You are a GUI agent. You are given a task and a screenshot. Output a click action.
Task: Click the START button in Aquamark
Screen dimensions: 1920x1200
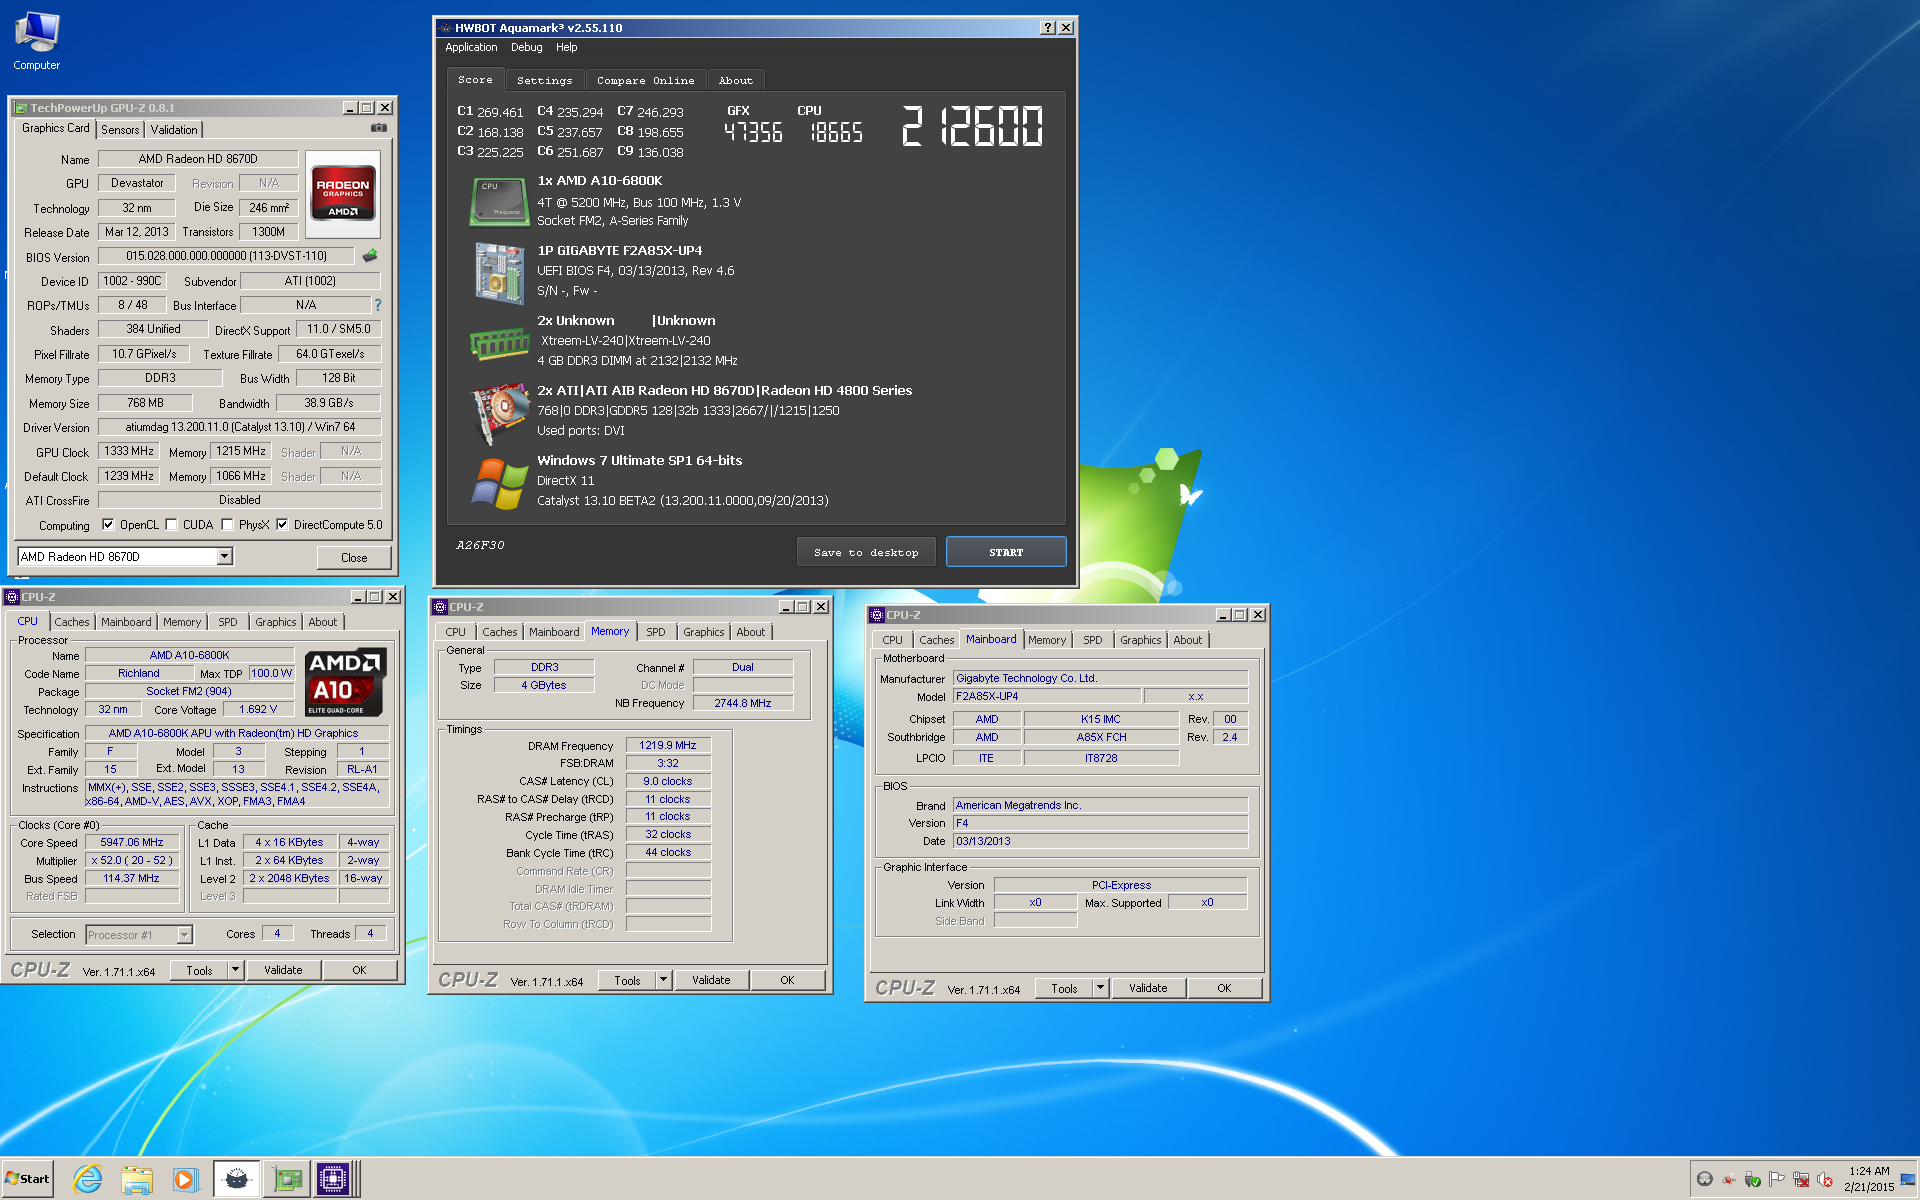[1006, 552]
